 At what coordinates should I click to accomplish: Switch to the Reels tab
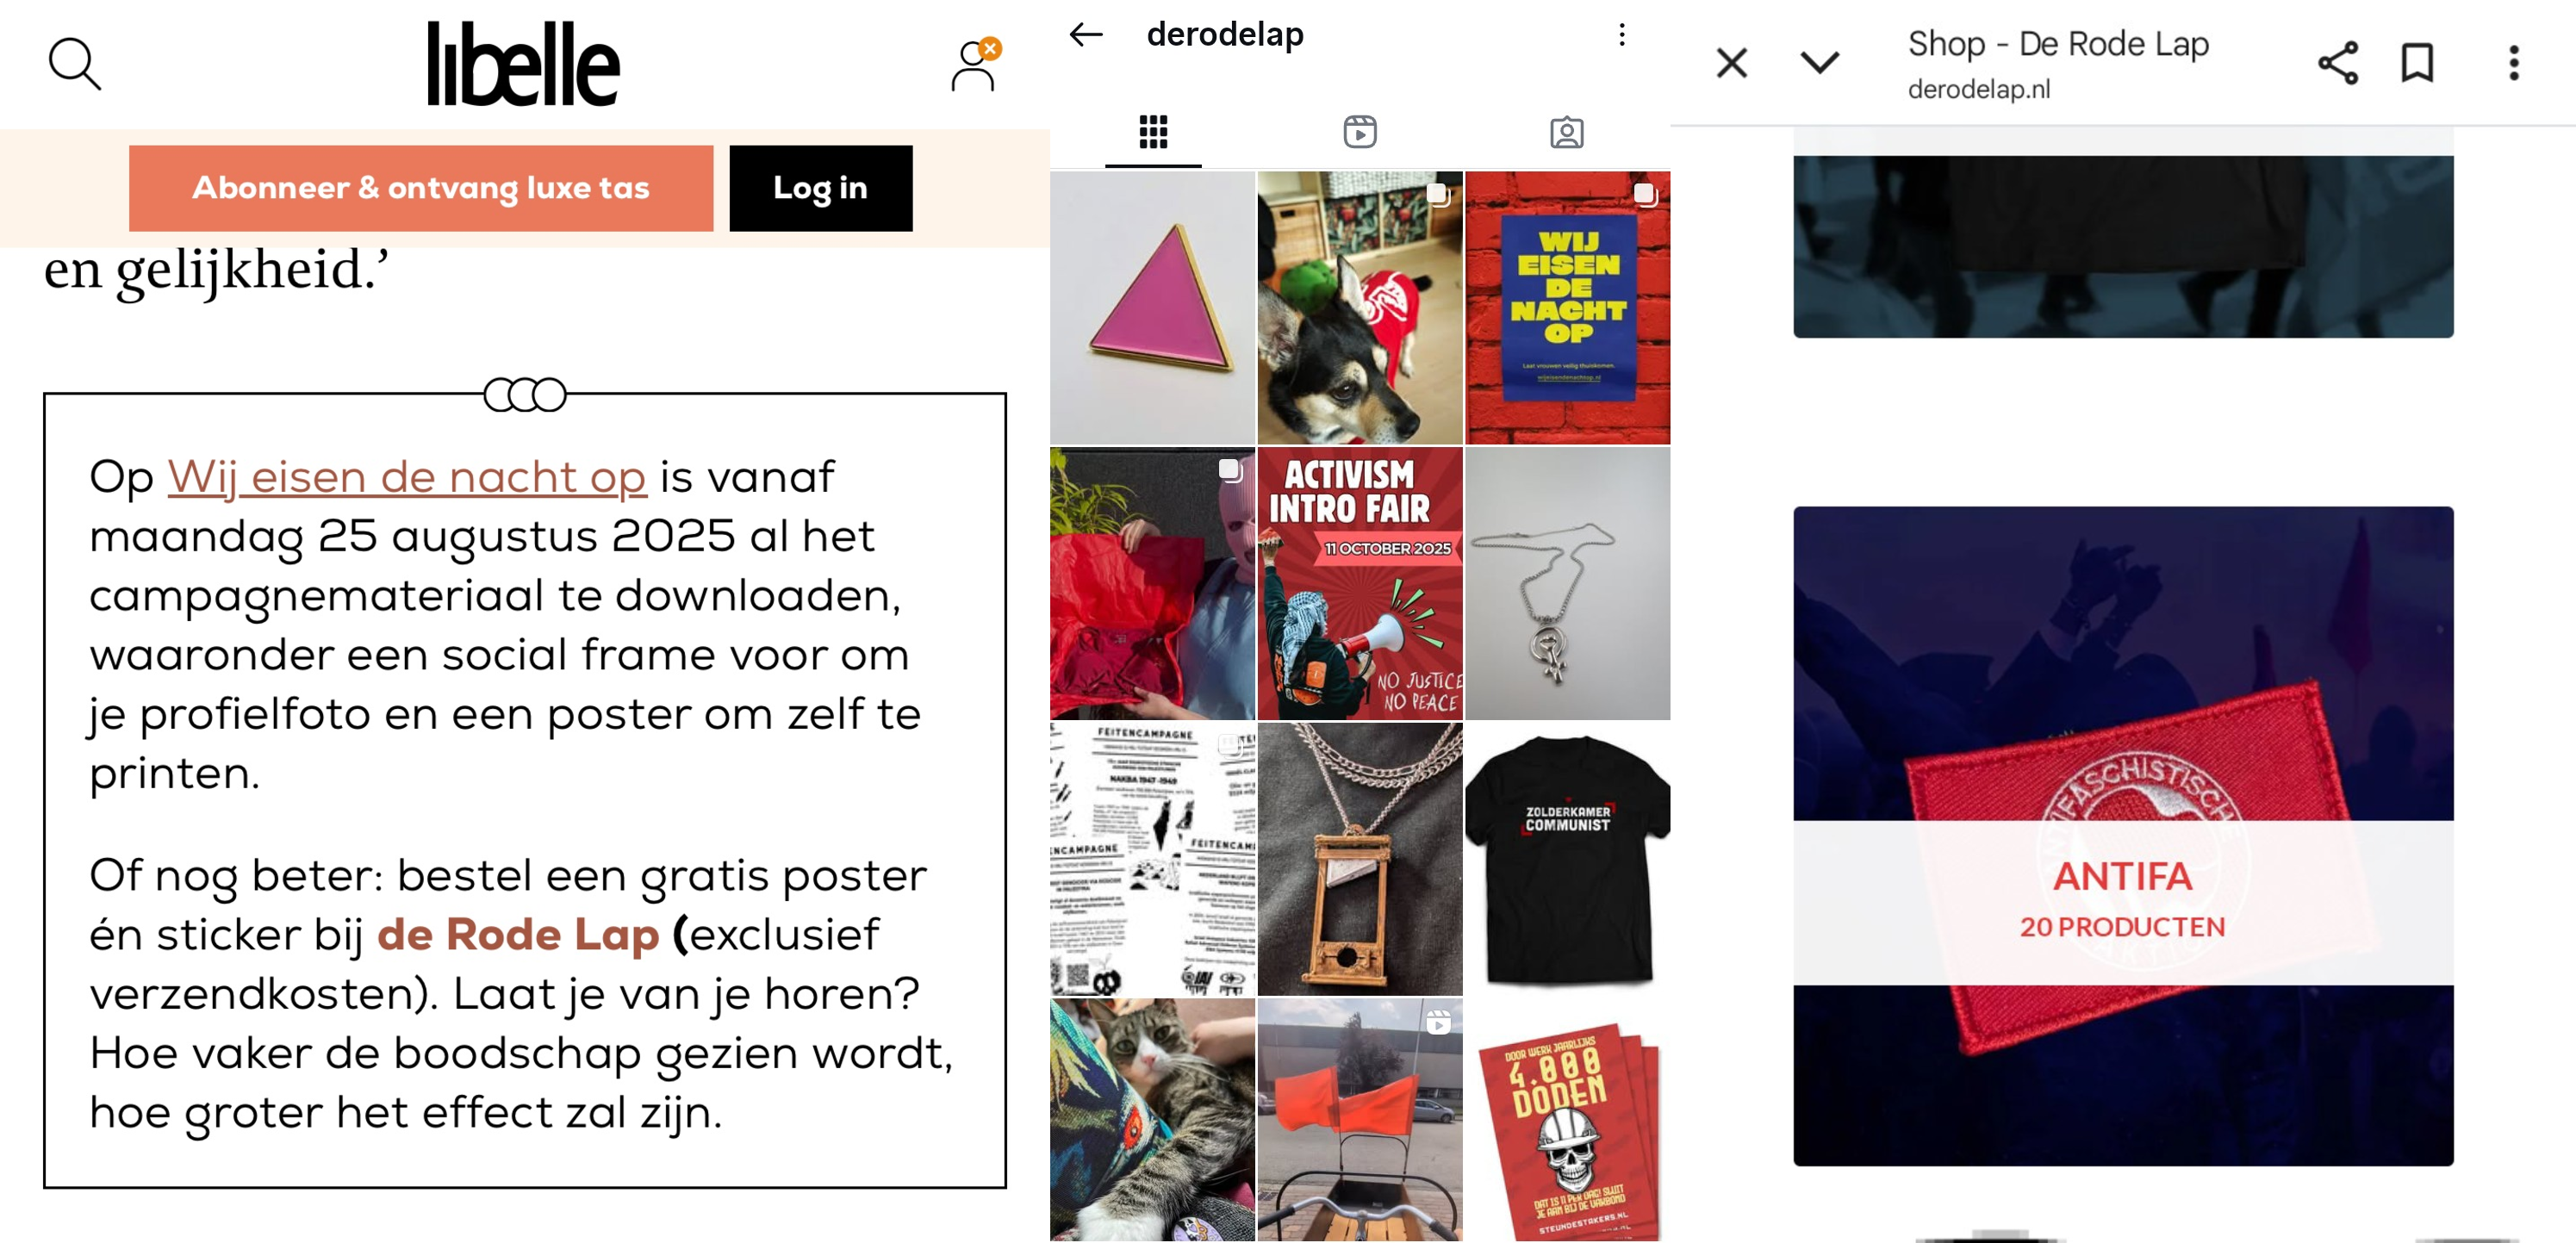(1359, 132)
